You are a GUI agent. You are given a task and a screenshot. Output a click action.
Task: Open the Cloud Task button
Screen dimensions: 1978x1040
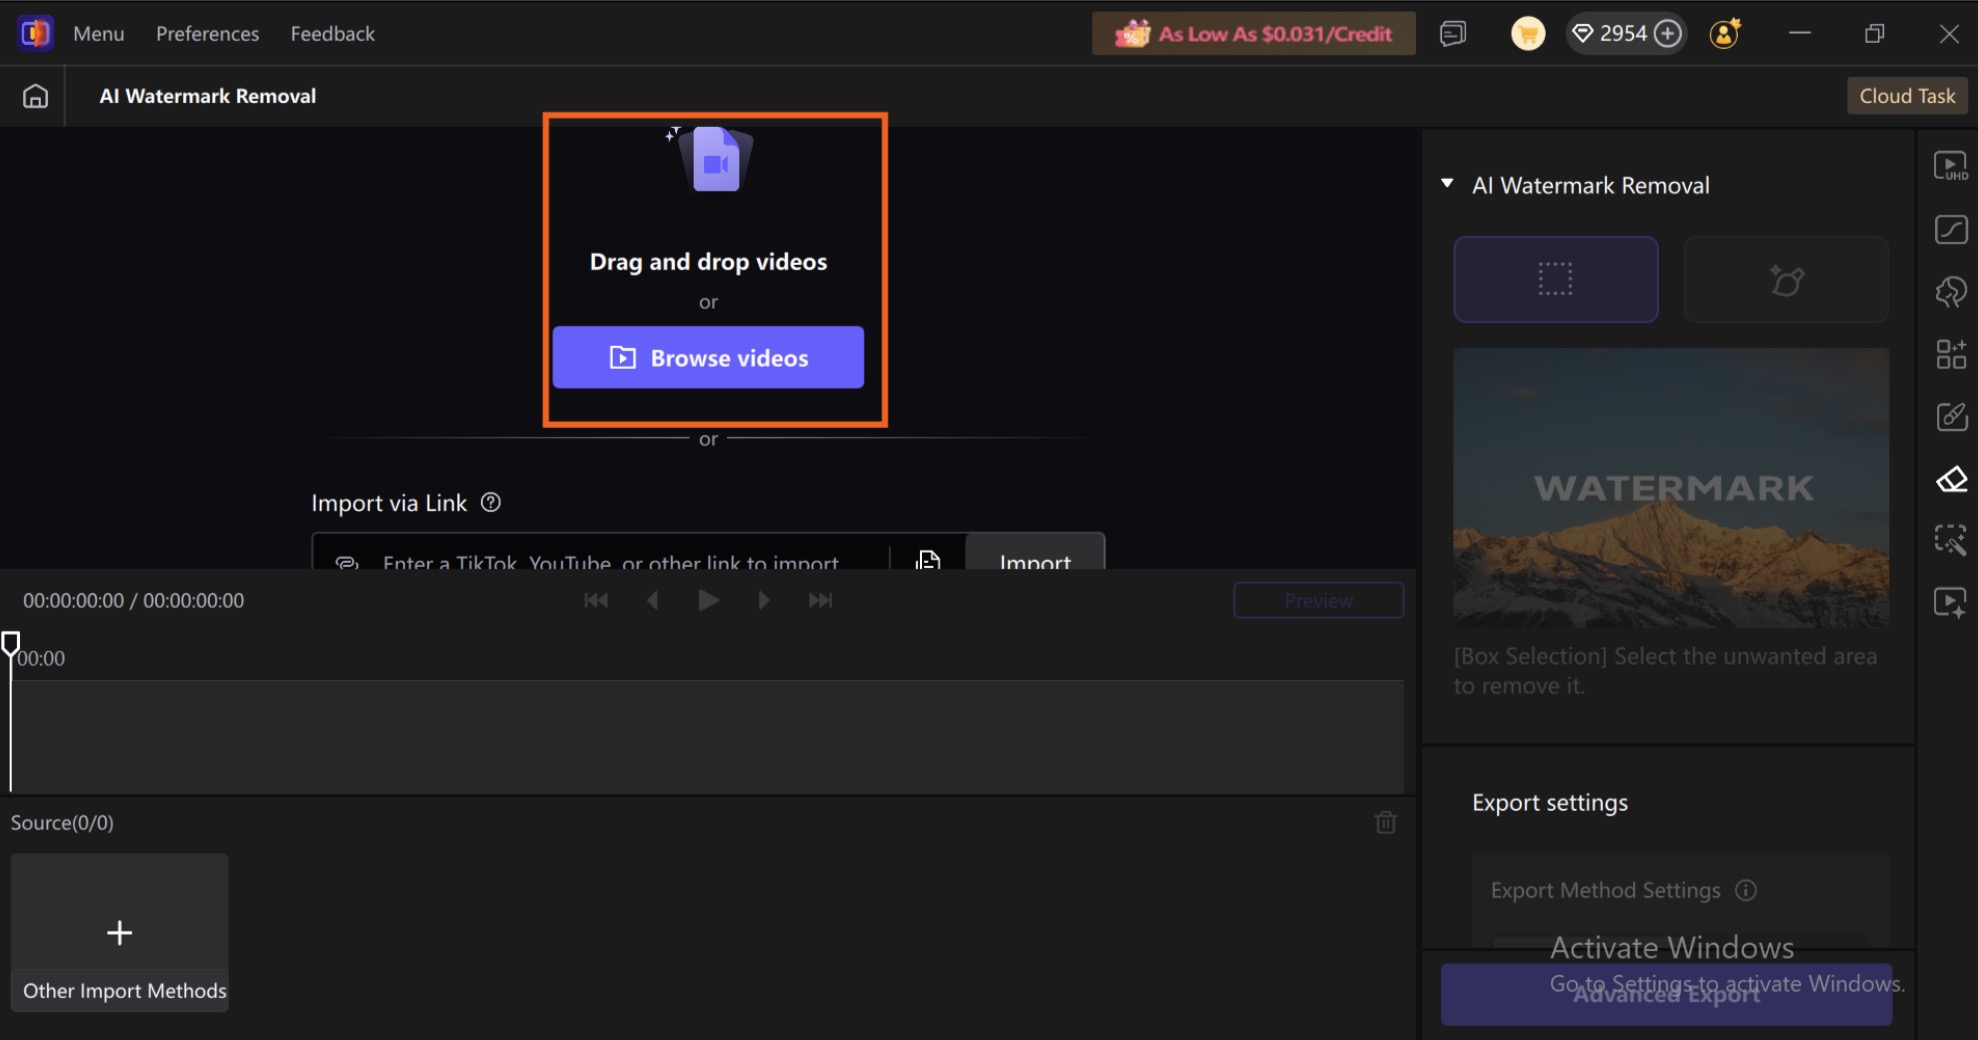(1907, 96)
